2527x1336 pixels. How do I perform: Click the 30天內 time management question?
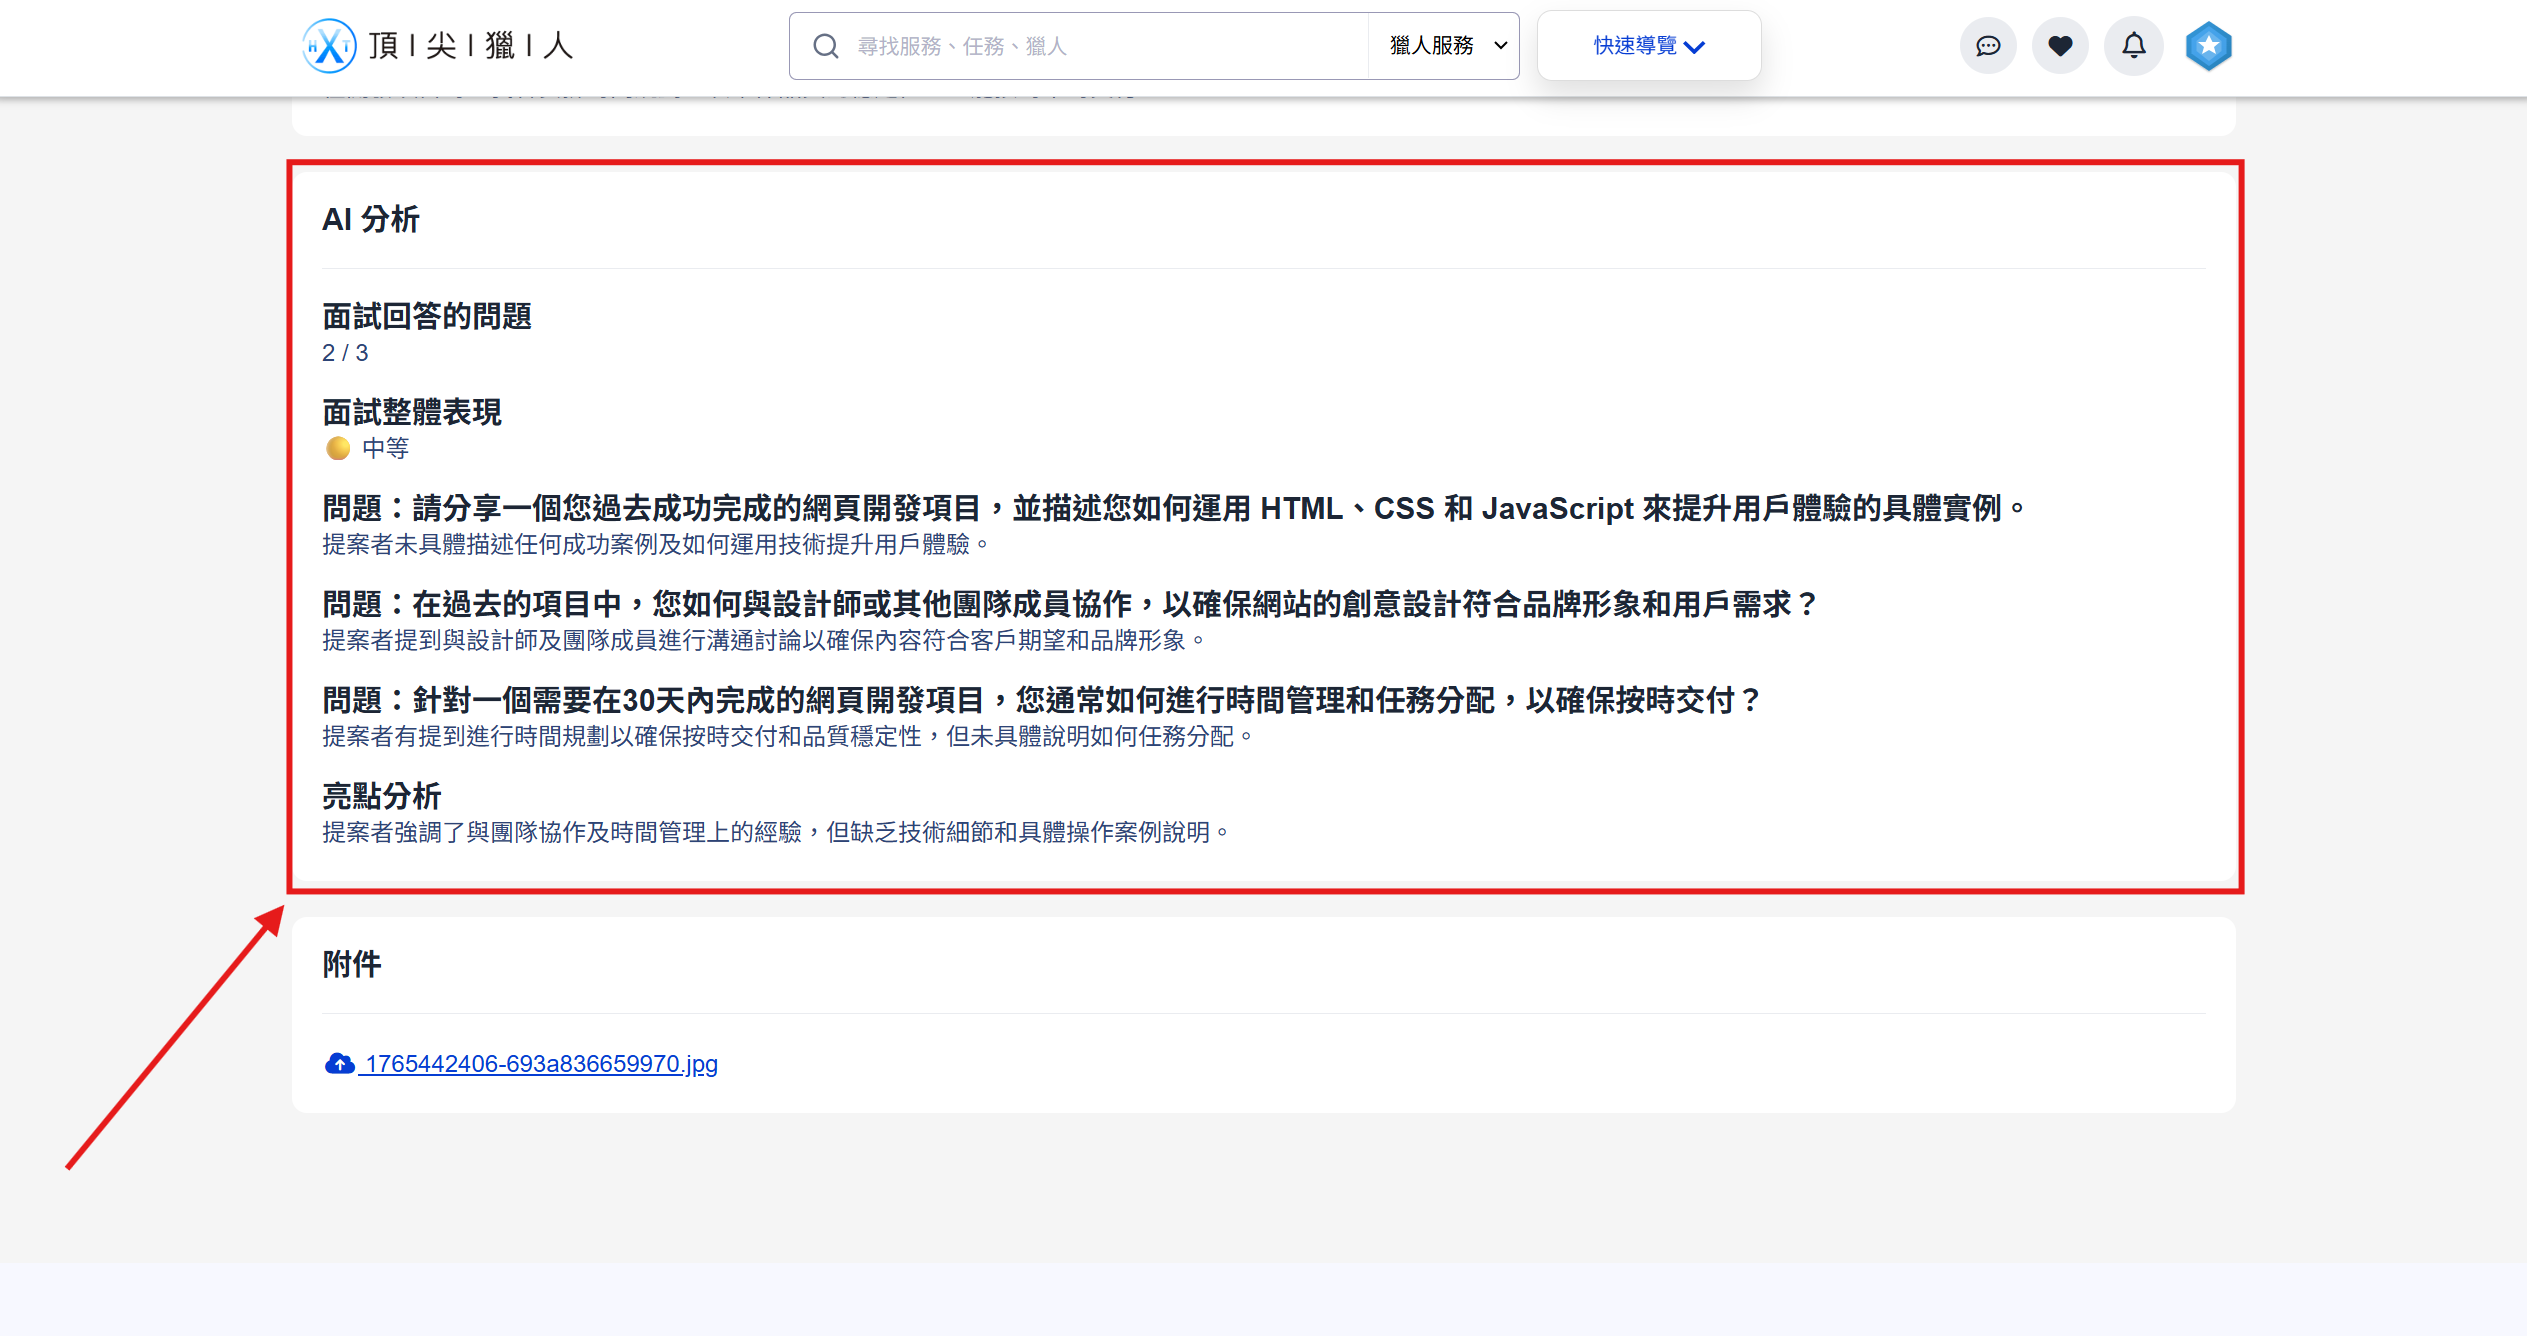pos(1040,700)
